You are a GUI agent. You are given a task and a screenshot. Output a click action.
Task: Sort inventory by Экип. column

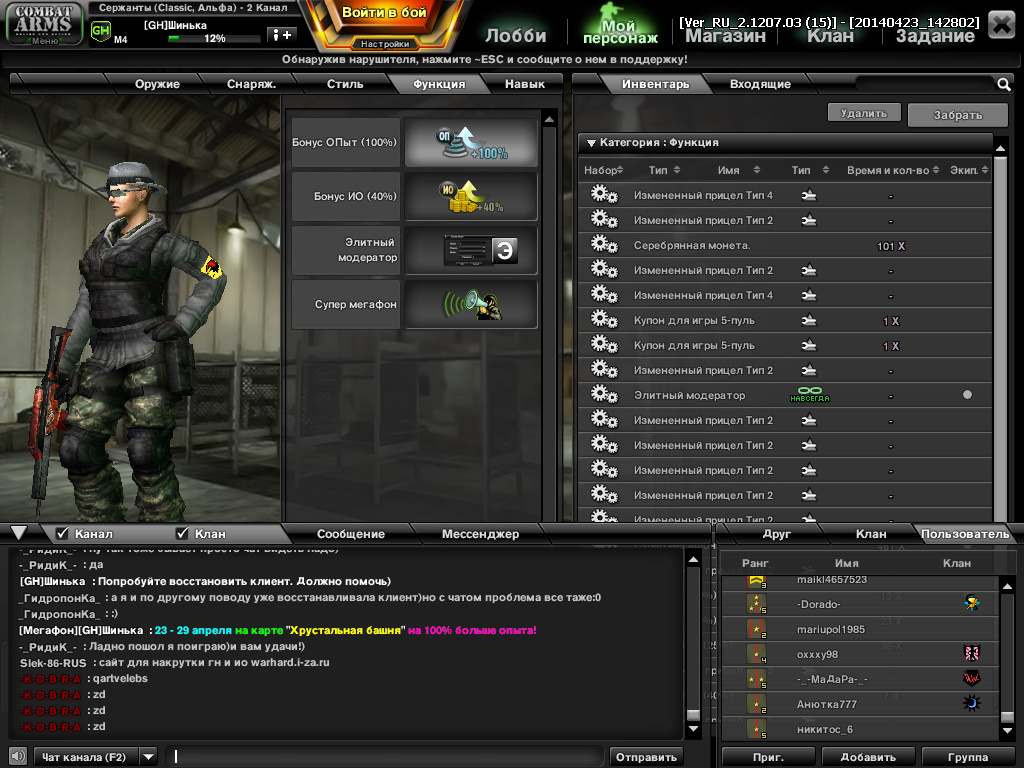969,170
